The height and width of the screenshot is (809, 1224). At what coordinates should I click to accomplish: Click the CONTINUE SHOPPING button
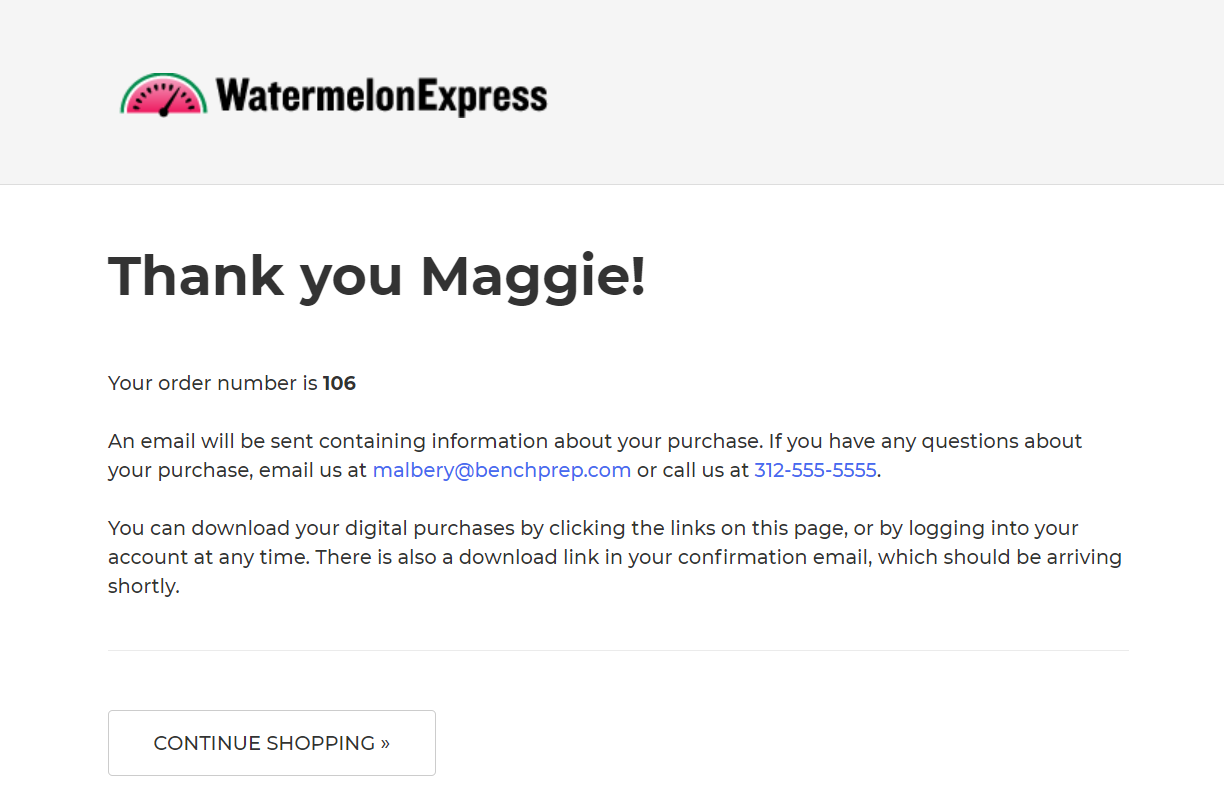point(272,743)
